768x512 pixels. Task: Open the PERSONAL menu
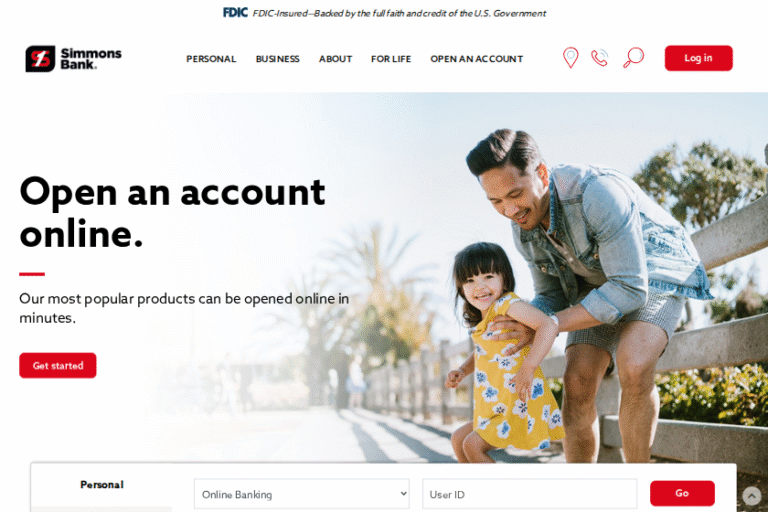click(211, 59)
